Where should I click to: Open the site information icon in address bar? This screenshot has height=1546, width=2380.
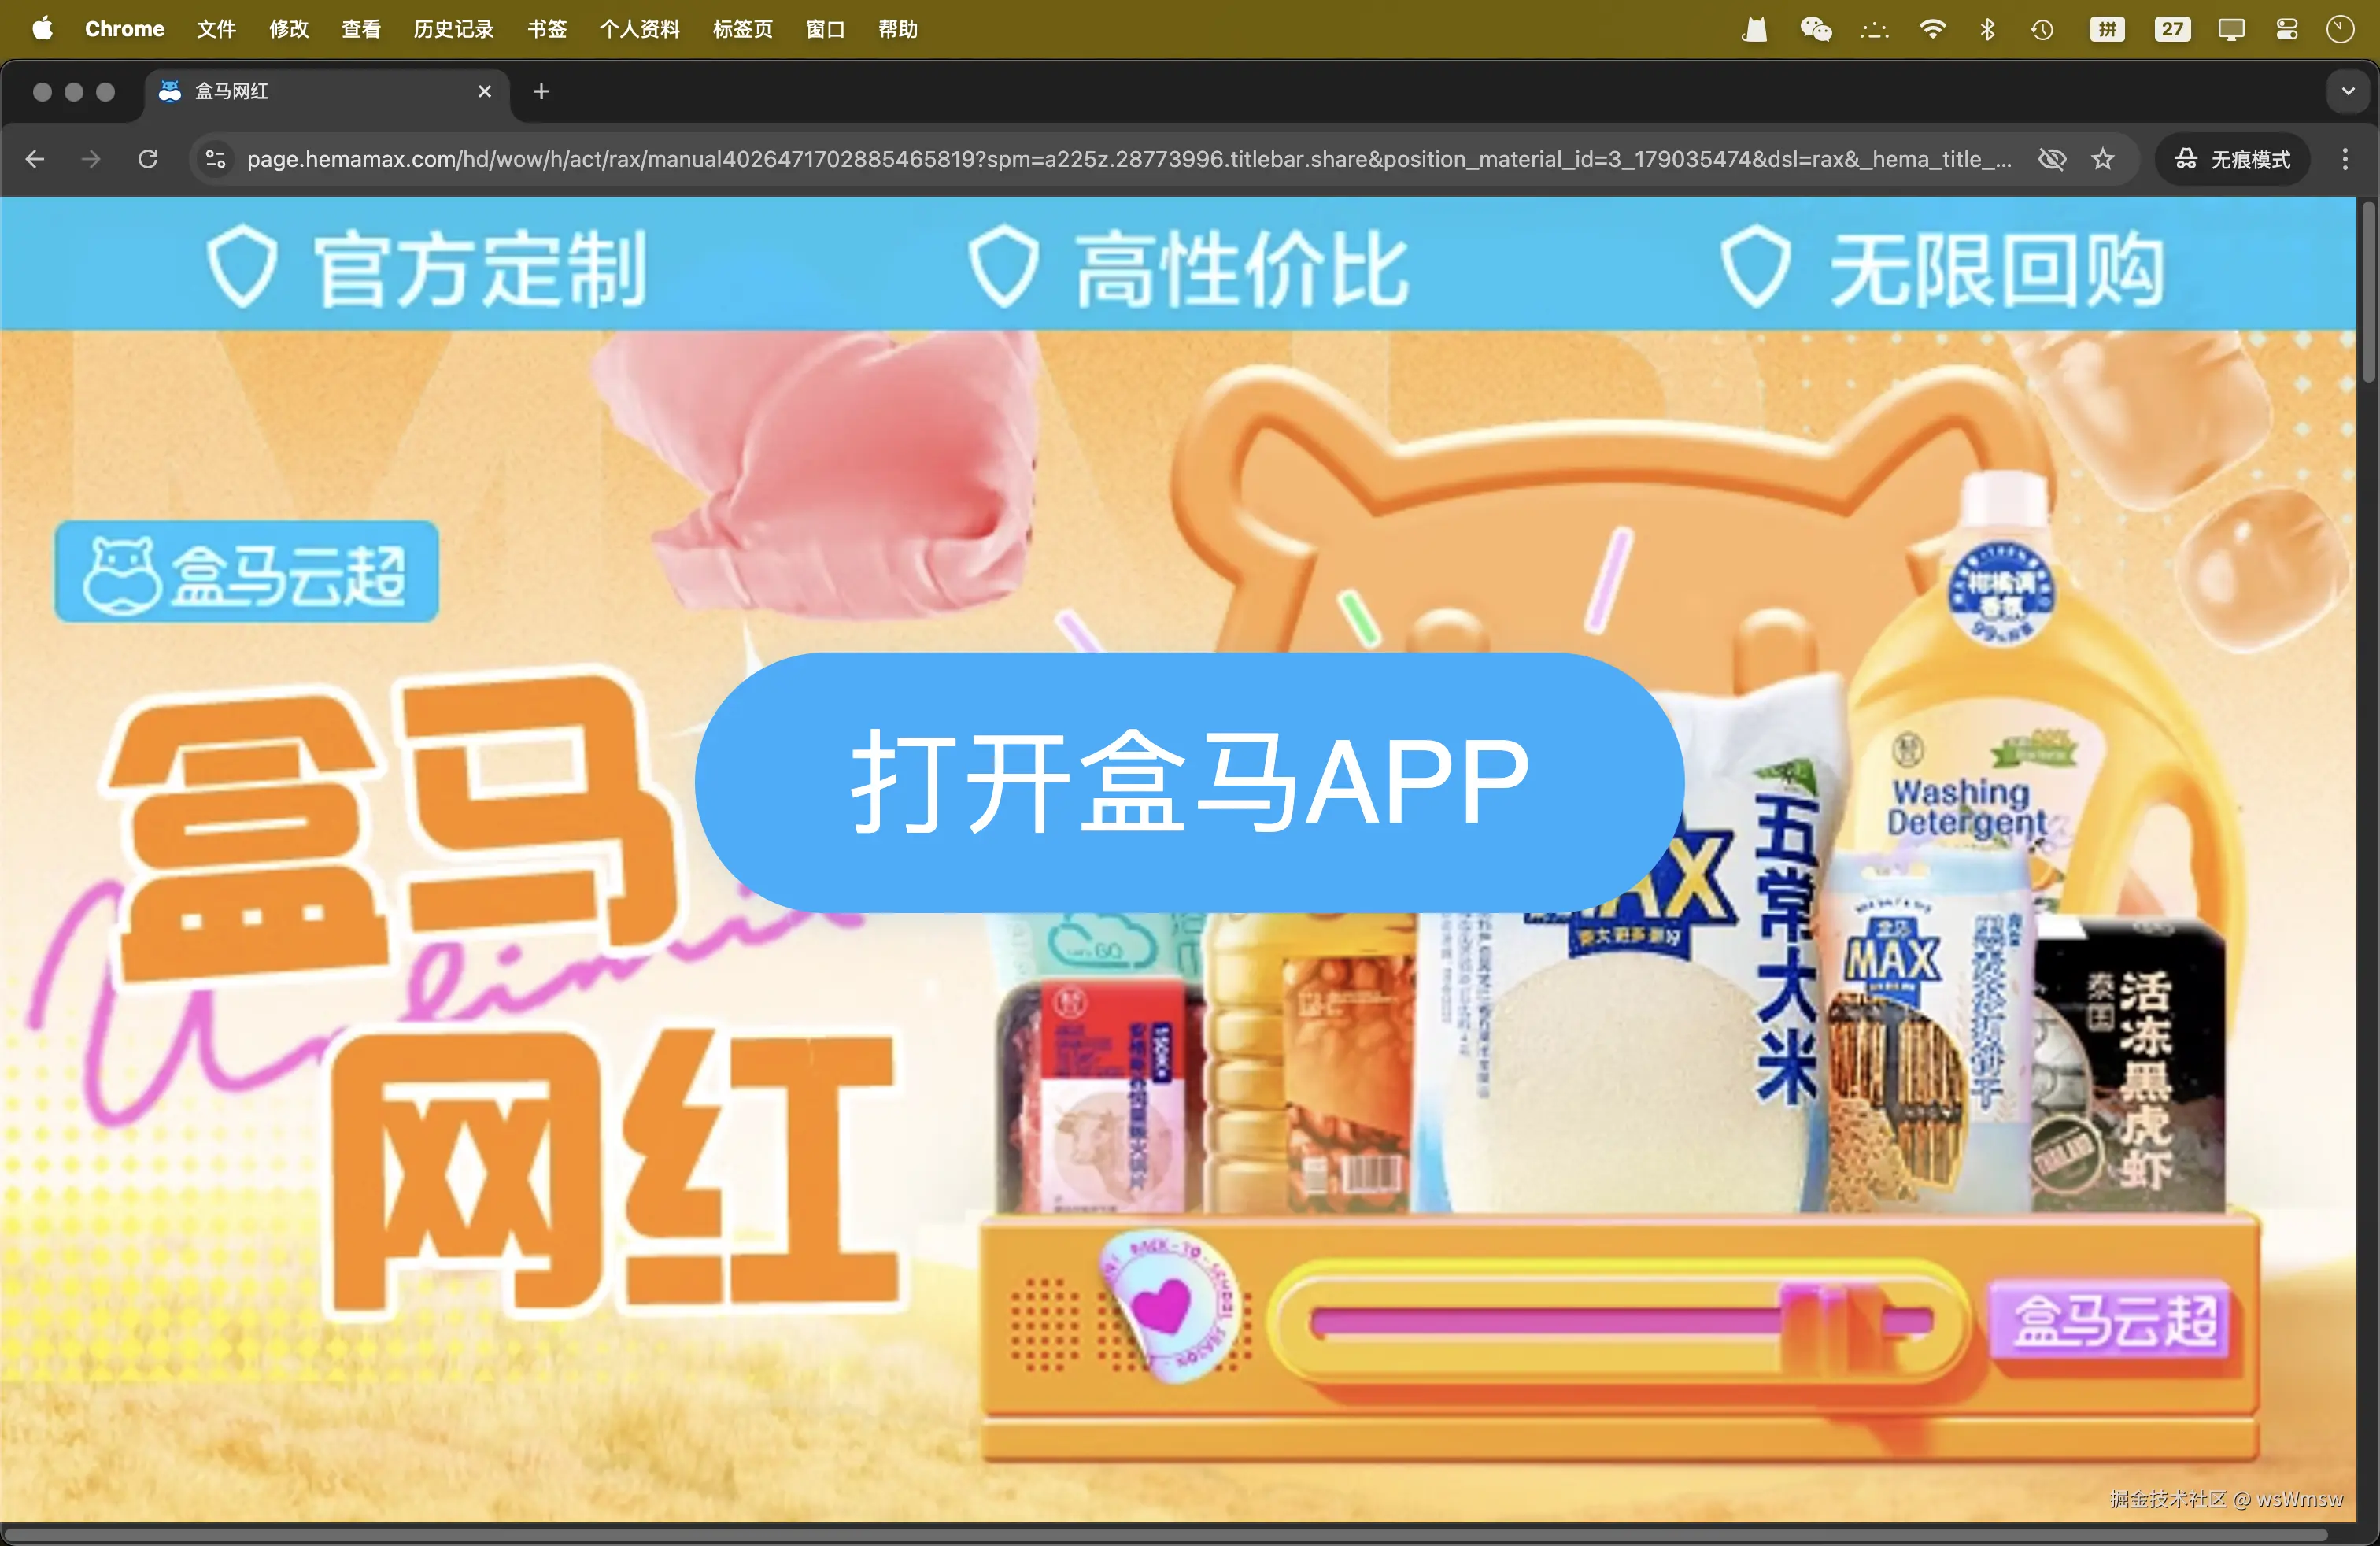click(215, 159)
